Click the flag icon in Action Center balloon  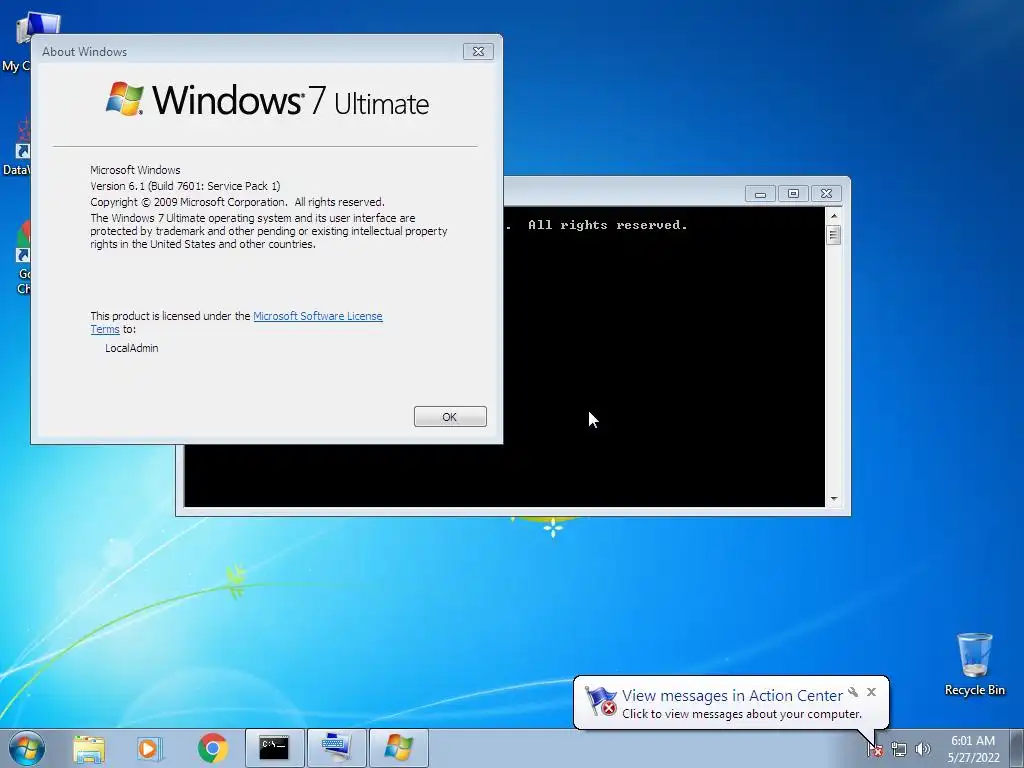coord(600,701)
